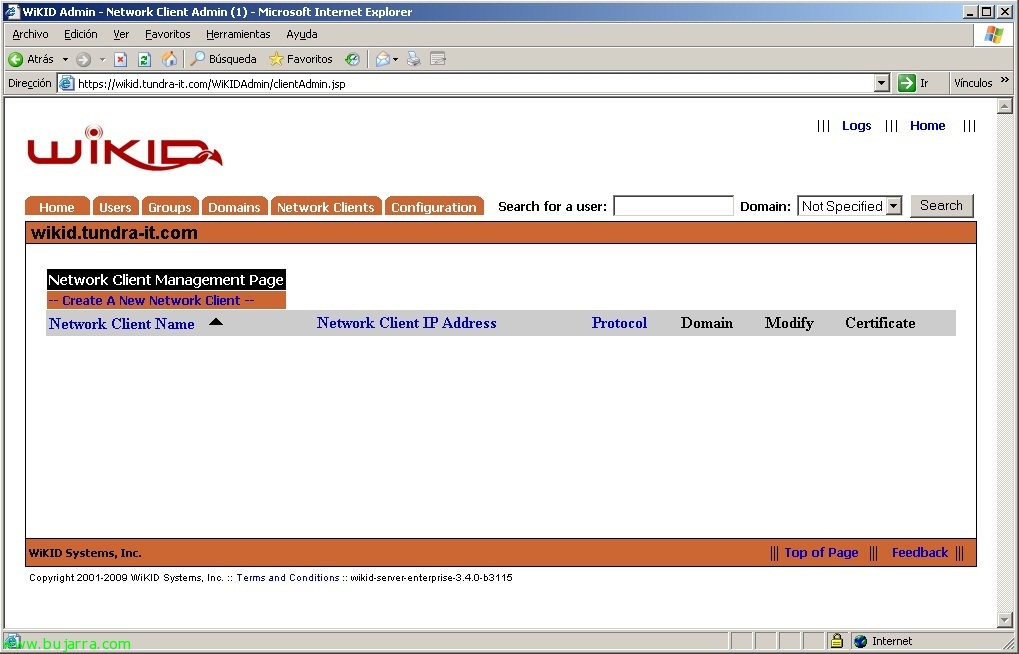
Task: Switch to the Groups tab
Action: (170, 206)
